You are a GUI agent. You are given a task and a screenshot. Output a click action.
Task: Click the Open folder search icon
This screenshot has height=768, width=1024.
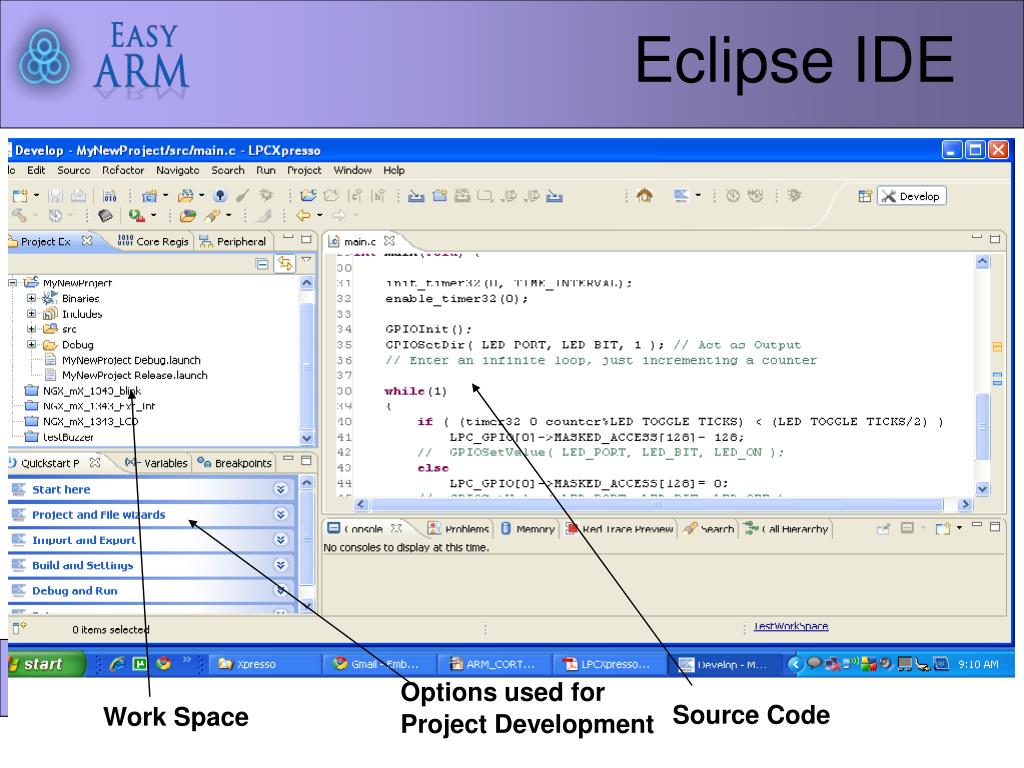(188, 215)
